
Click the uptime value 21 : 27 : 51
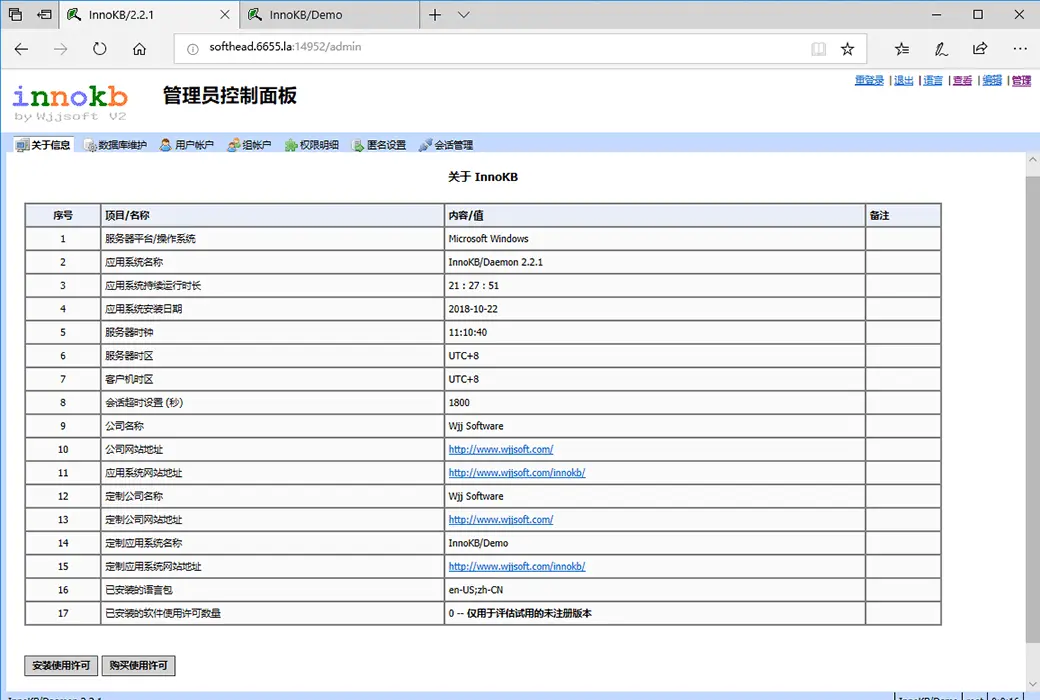[x=474, y=285]
